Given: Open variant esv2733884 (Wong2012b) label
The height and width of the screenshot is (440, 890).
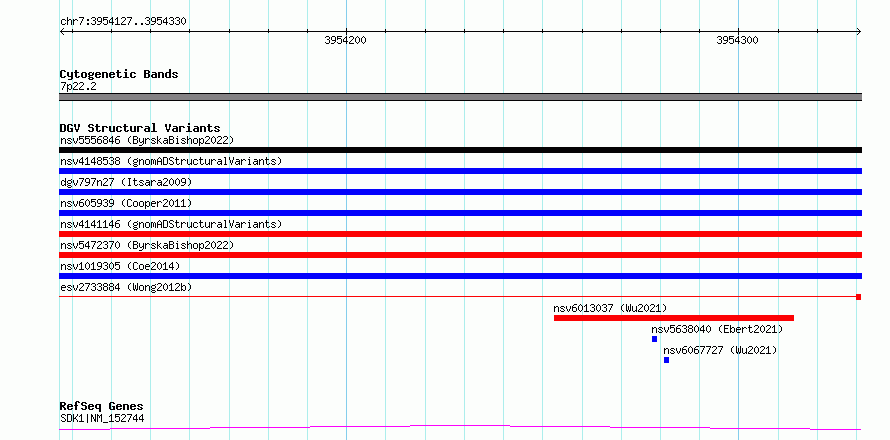Looking at the screenshot, I should tap(126, 287).
